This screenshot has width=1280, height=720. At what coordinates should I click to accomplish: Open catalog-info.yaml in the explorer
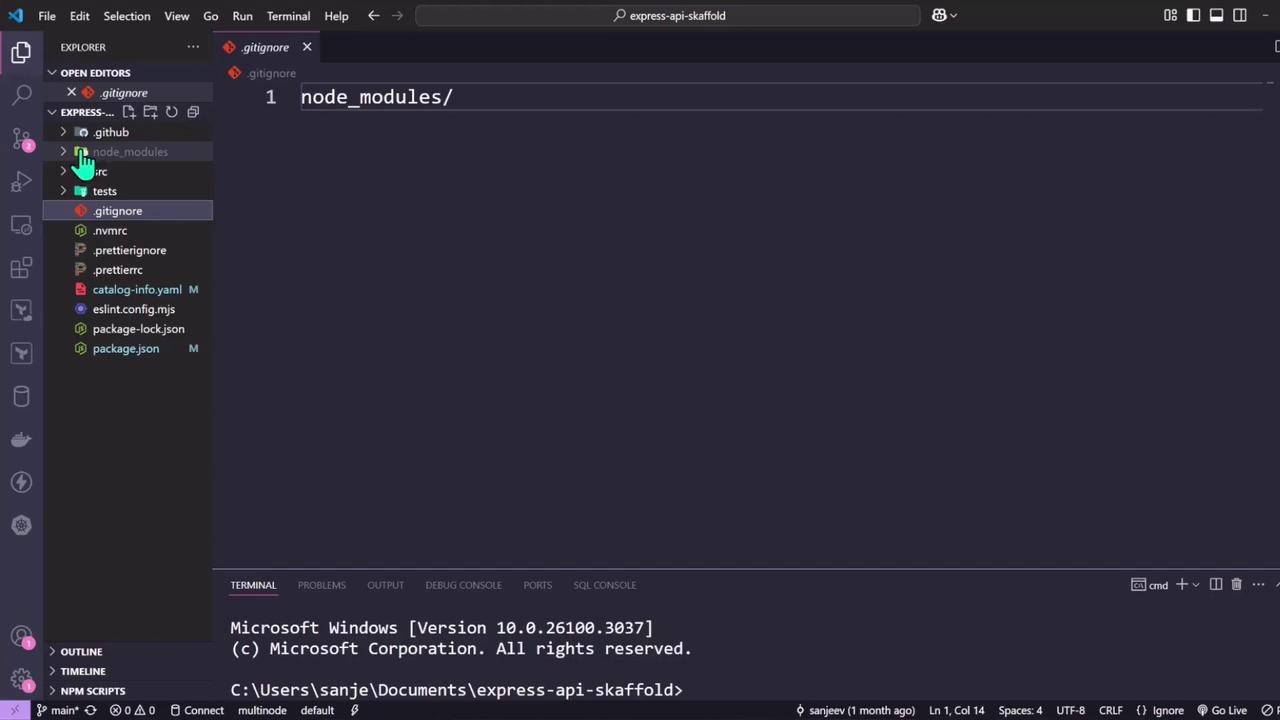coord(137,289)
